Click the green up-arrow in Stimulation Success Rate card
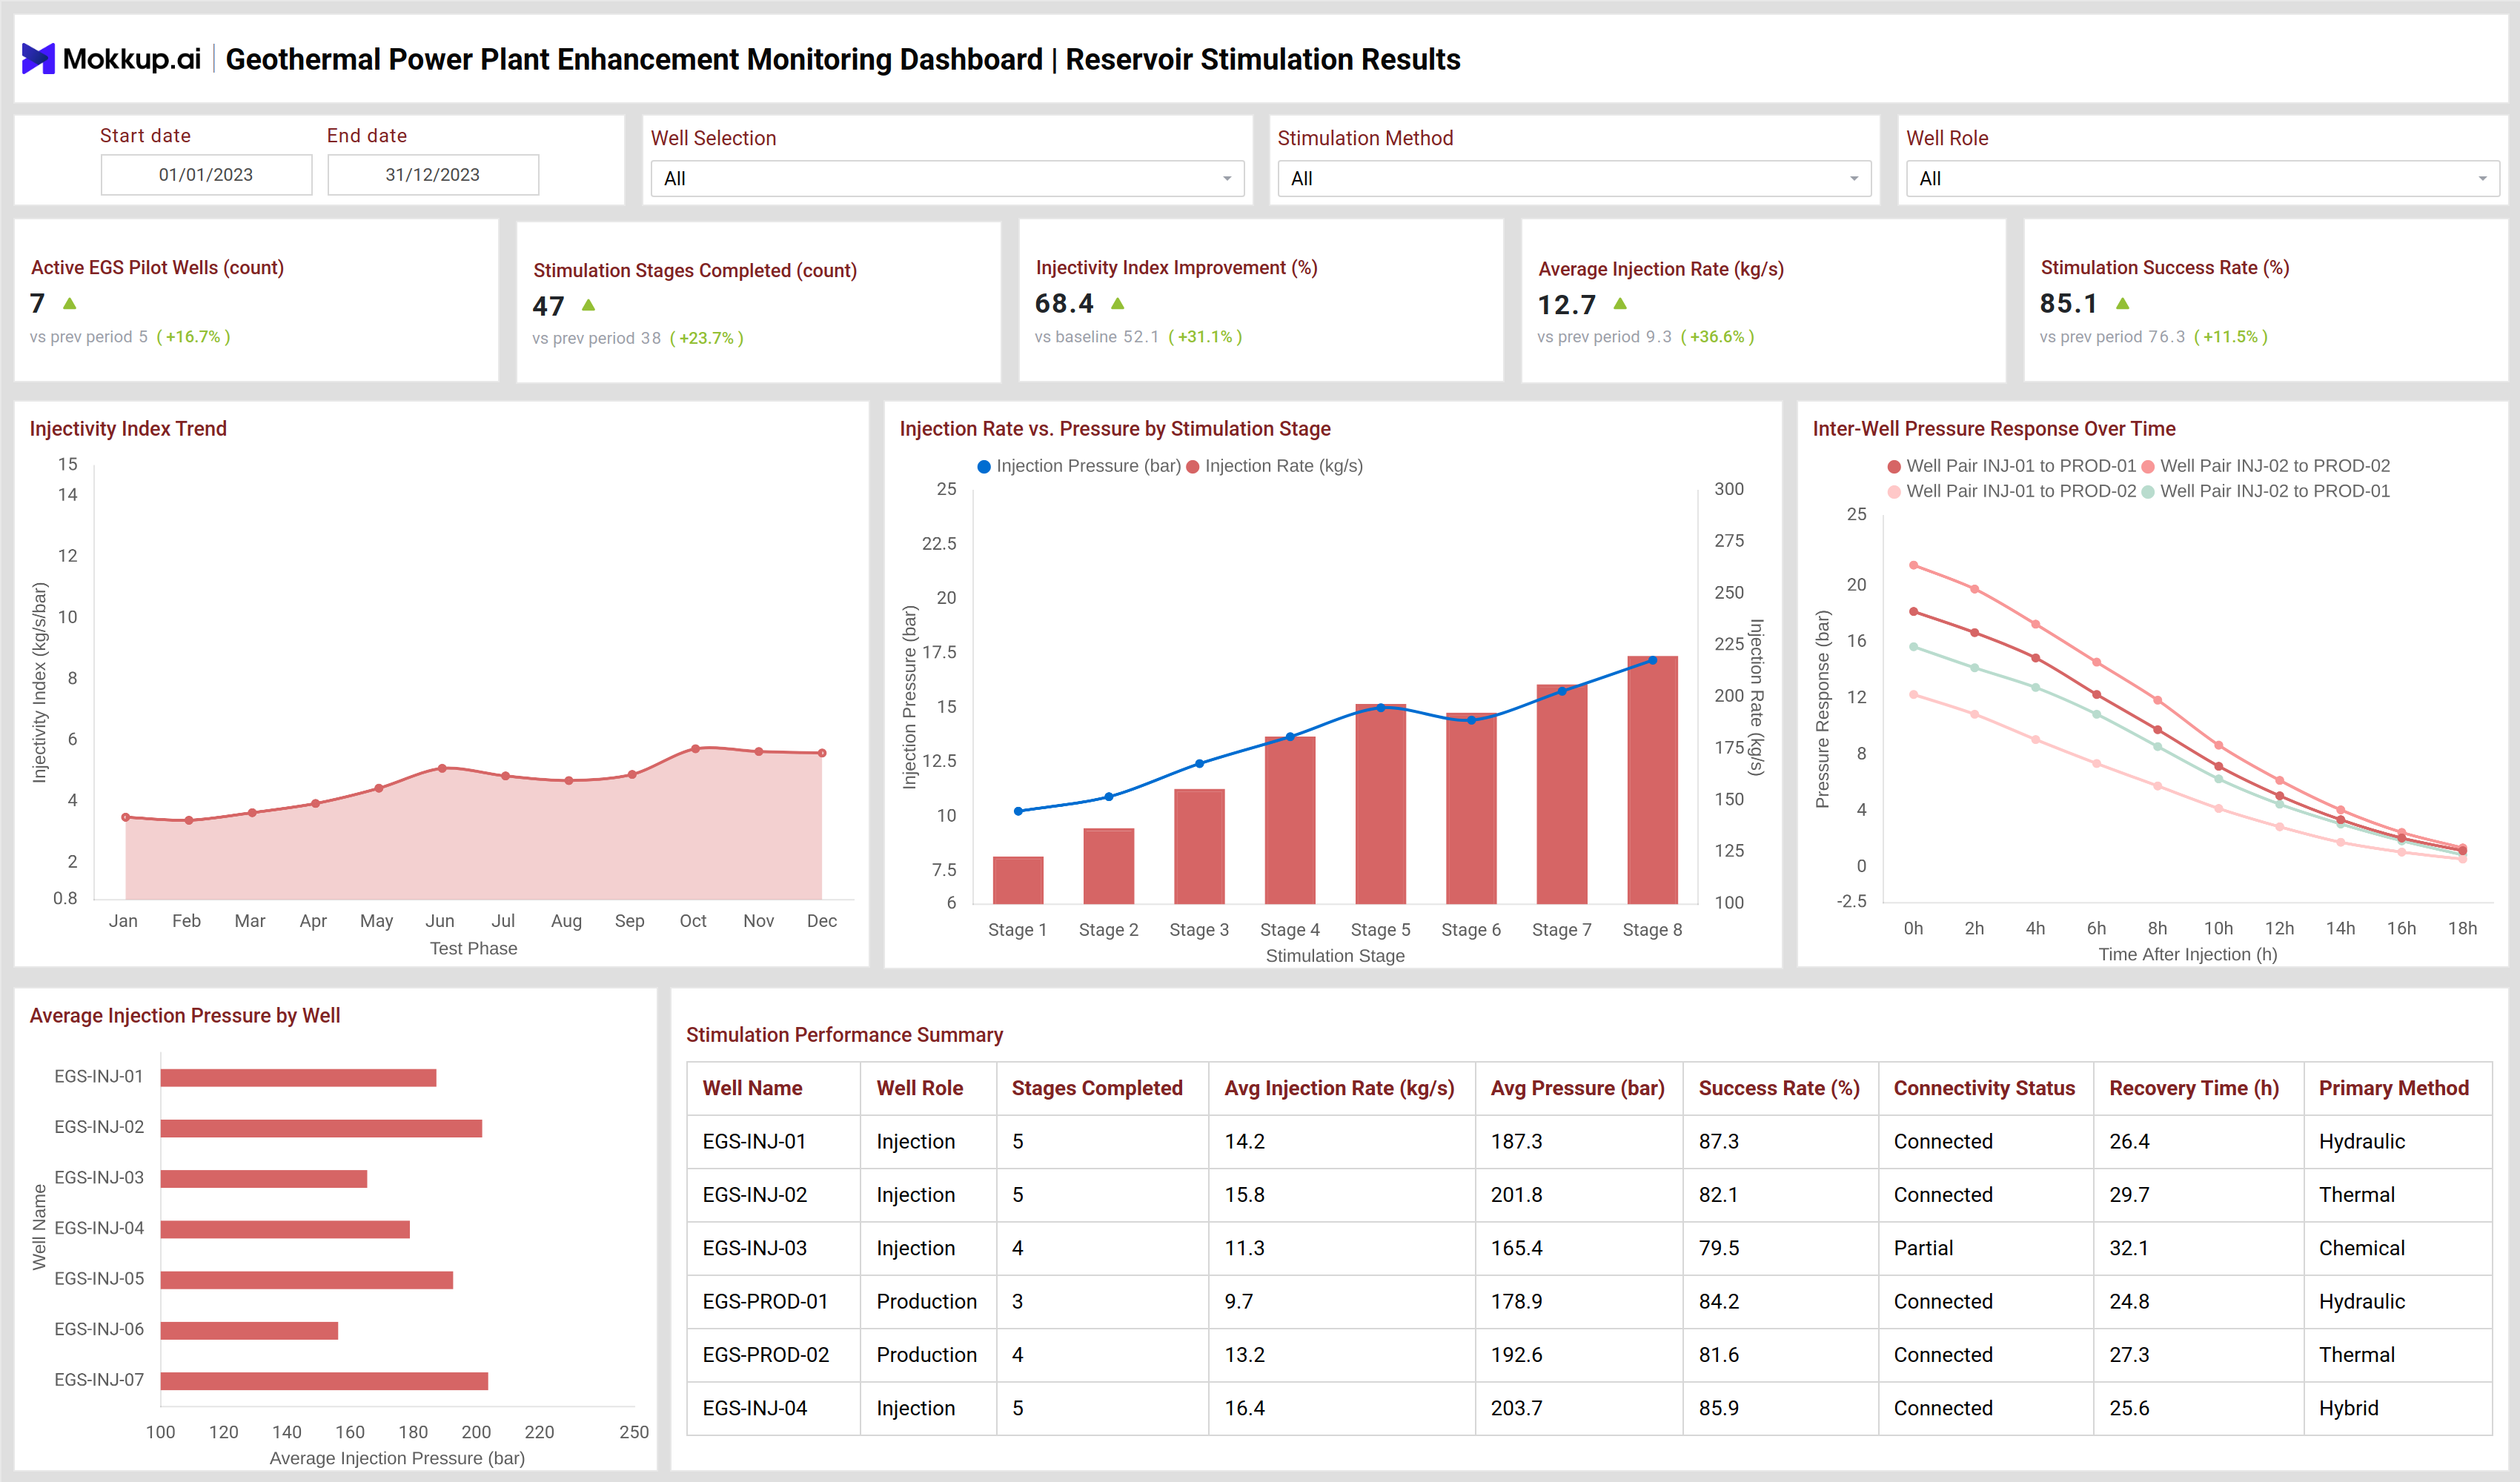This screenshot has width=2520, height=1482. point(2123,303)
